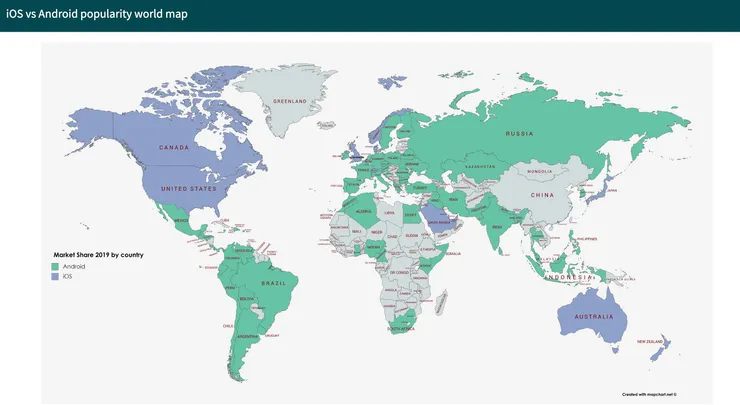Image resolution: width=740 pixels, height=405 pixels.
Task: Click the China label
Action: [542, 195]
